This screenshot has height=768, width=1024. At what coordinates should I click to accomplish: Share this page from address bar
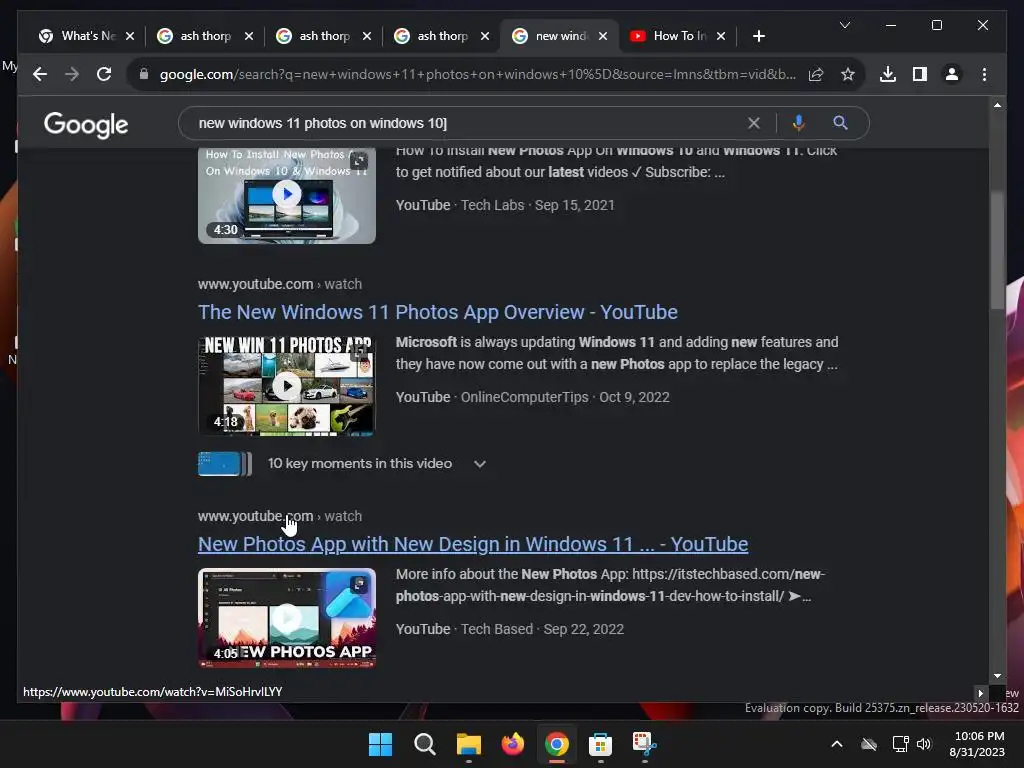(816, 74)
